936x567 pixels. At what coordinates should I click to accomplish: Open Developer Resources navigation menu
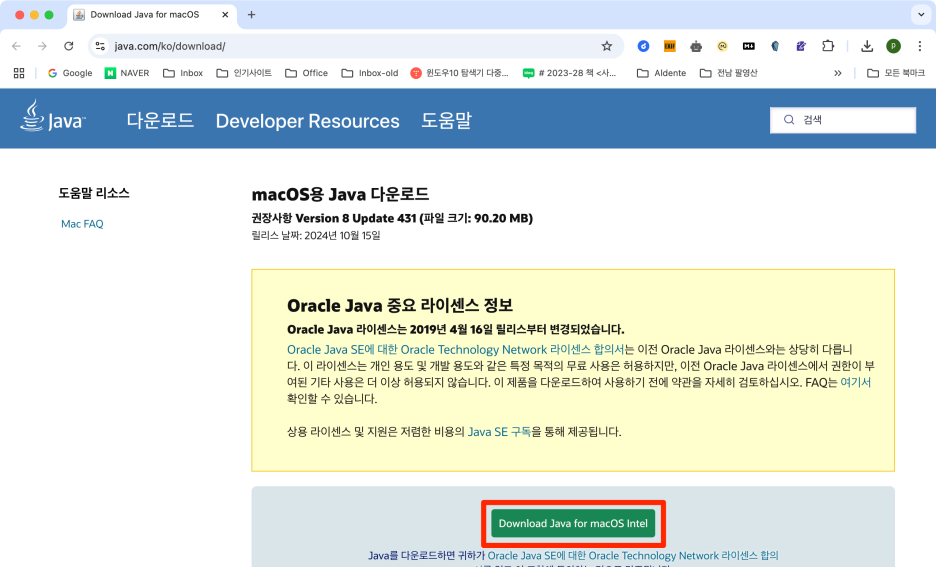307,121
